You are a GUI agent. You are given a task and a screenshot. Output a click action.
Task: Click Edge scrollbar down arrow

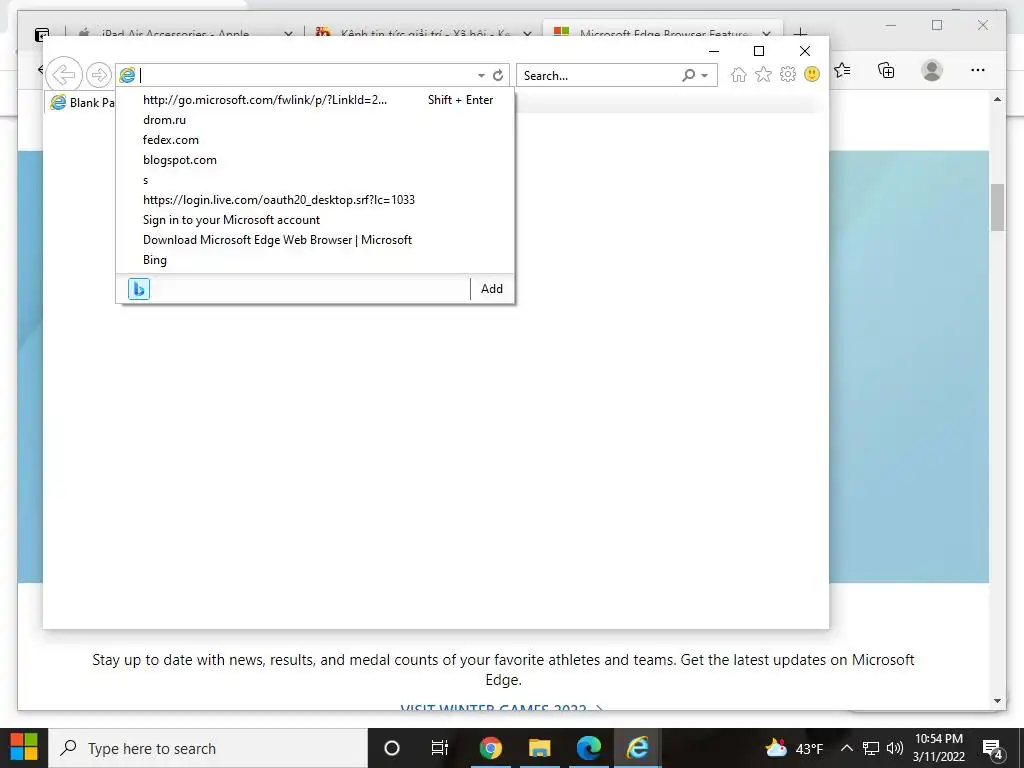[997, 701]
